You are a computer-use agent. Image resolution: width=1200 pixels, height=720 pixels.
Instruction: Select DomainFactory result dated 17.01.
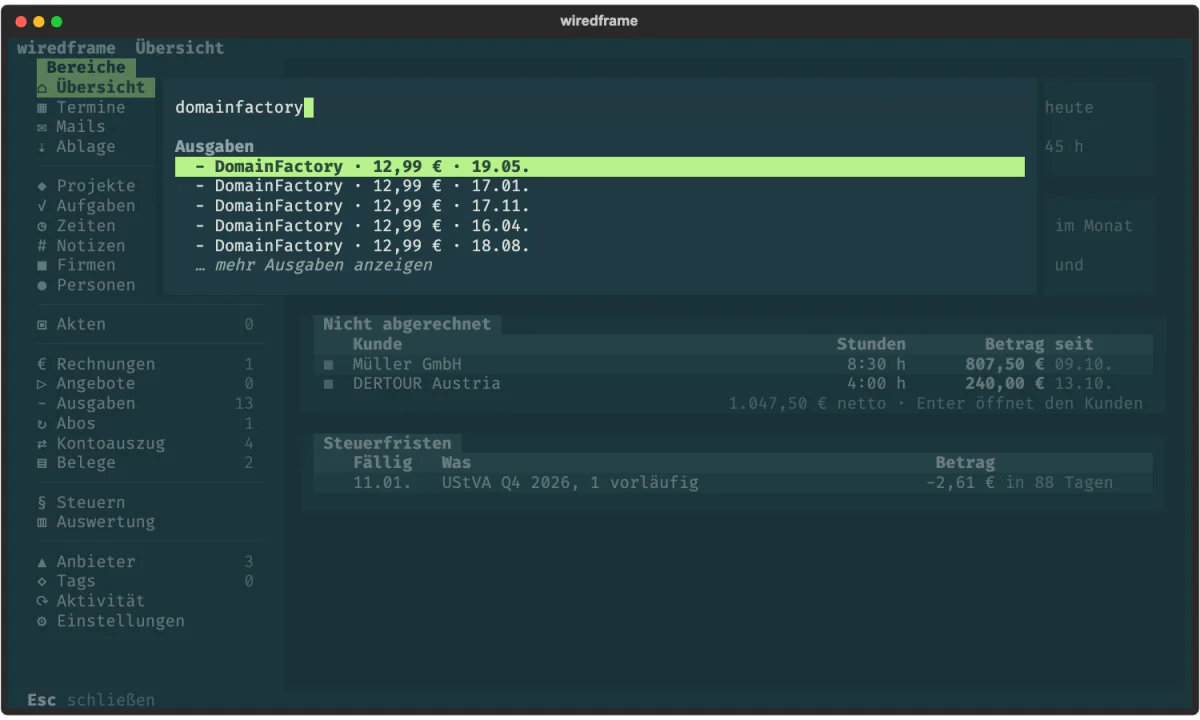[x=600, y=186]
